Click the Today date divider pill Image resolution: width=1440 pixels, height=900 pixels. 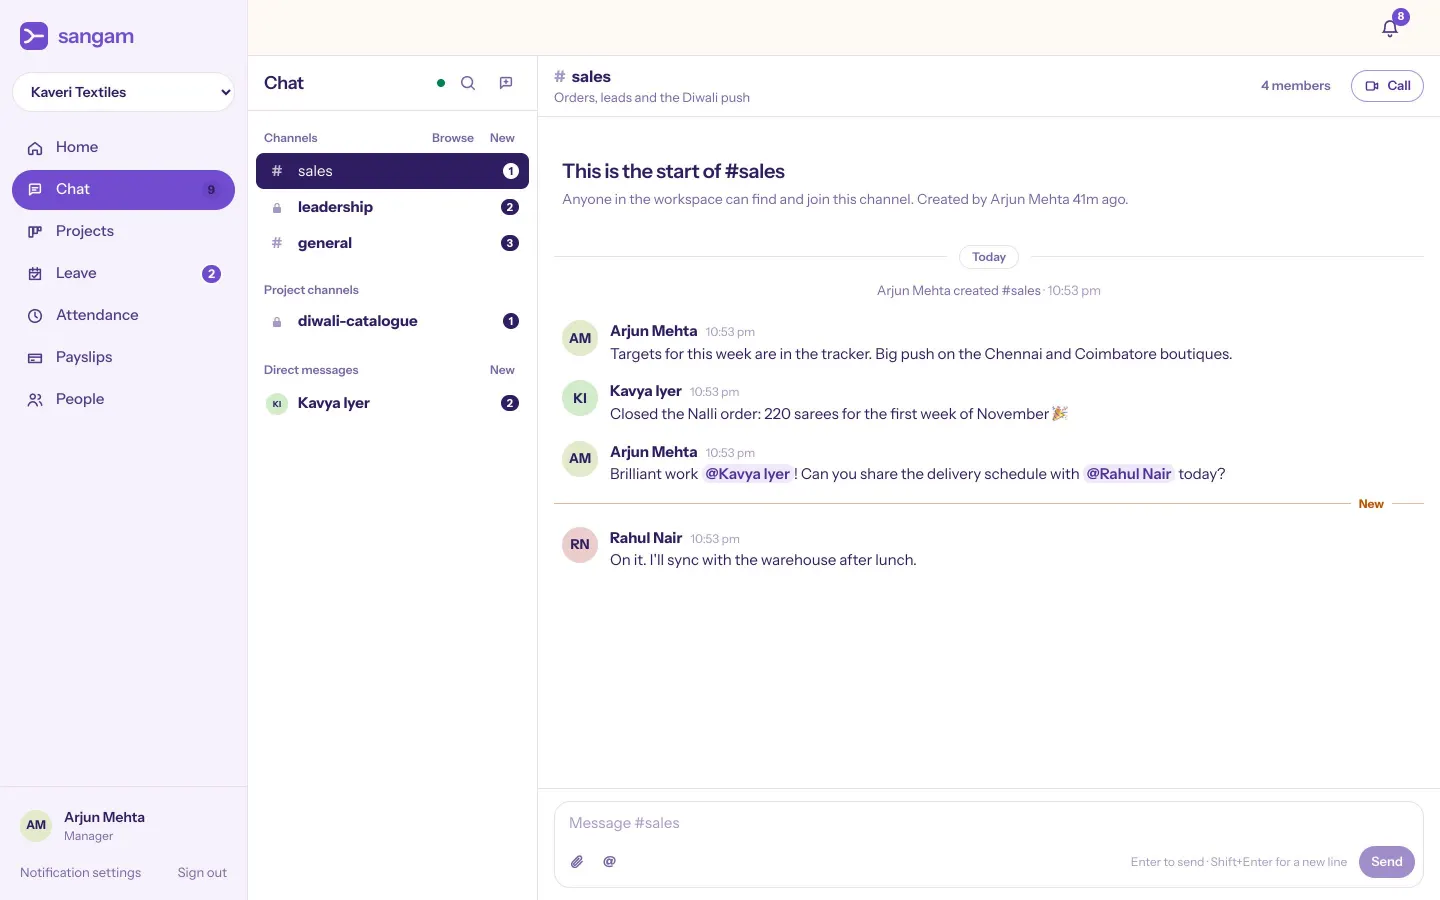click(x=989, y=257)
